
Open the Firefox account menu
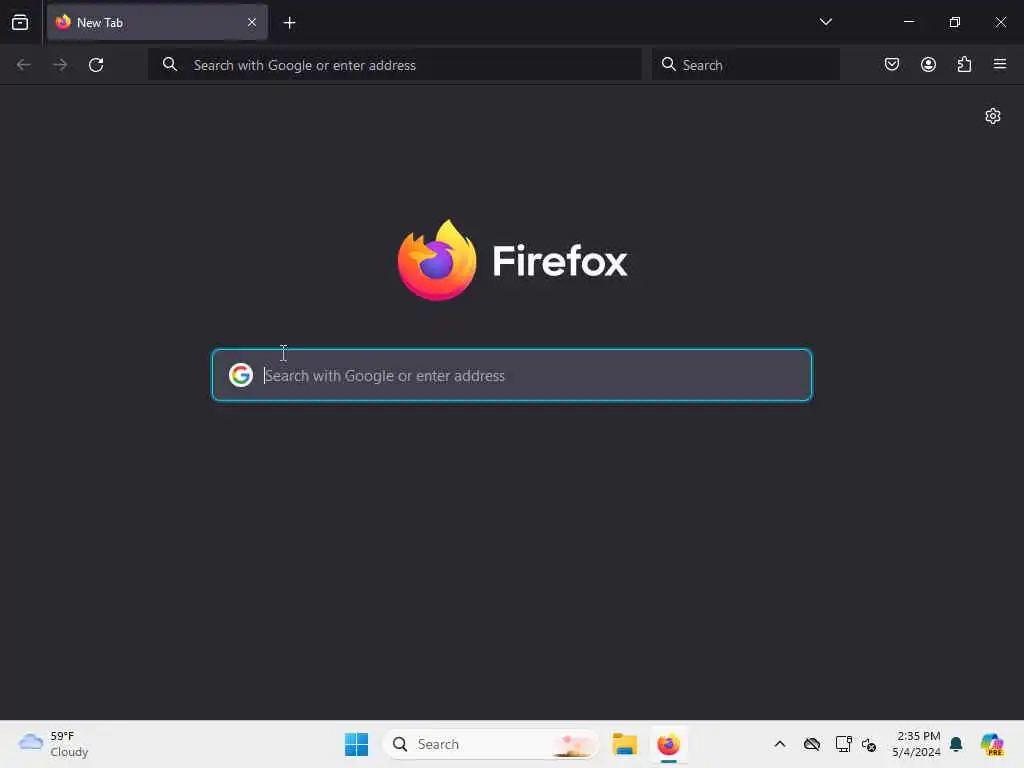[x=928, y=64]
